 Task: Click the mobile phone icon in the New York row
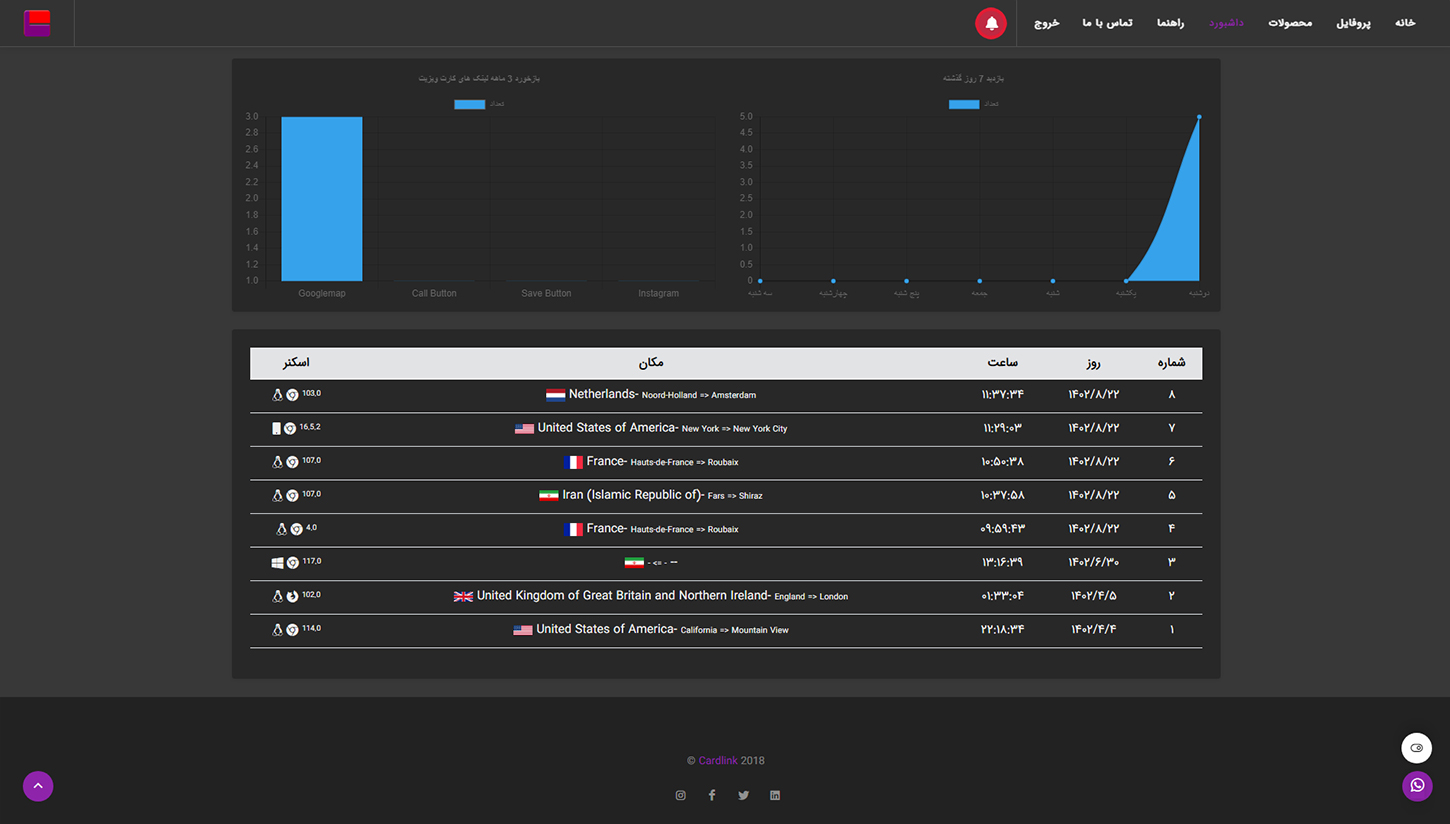pyautogui.click(x=276, y=428)
